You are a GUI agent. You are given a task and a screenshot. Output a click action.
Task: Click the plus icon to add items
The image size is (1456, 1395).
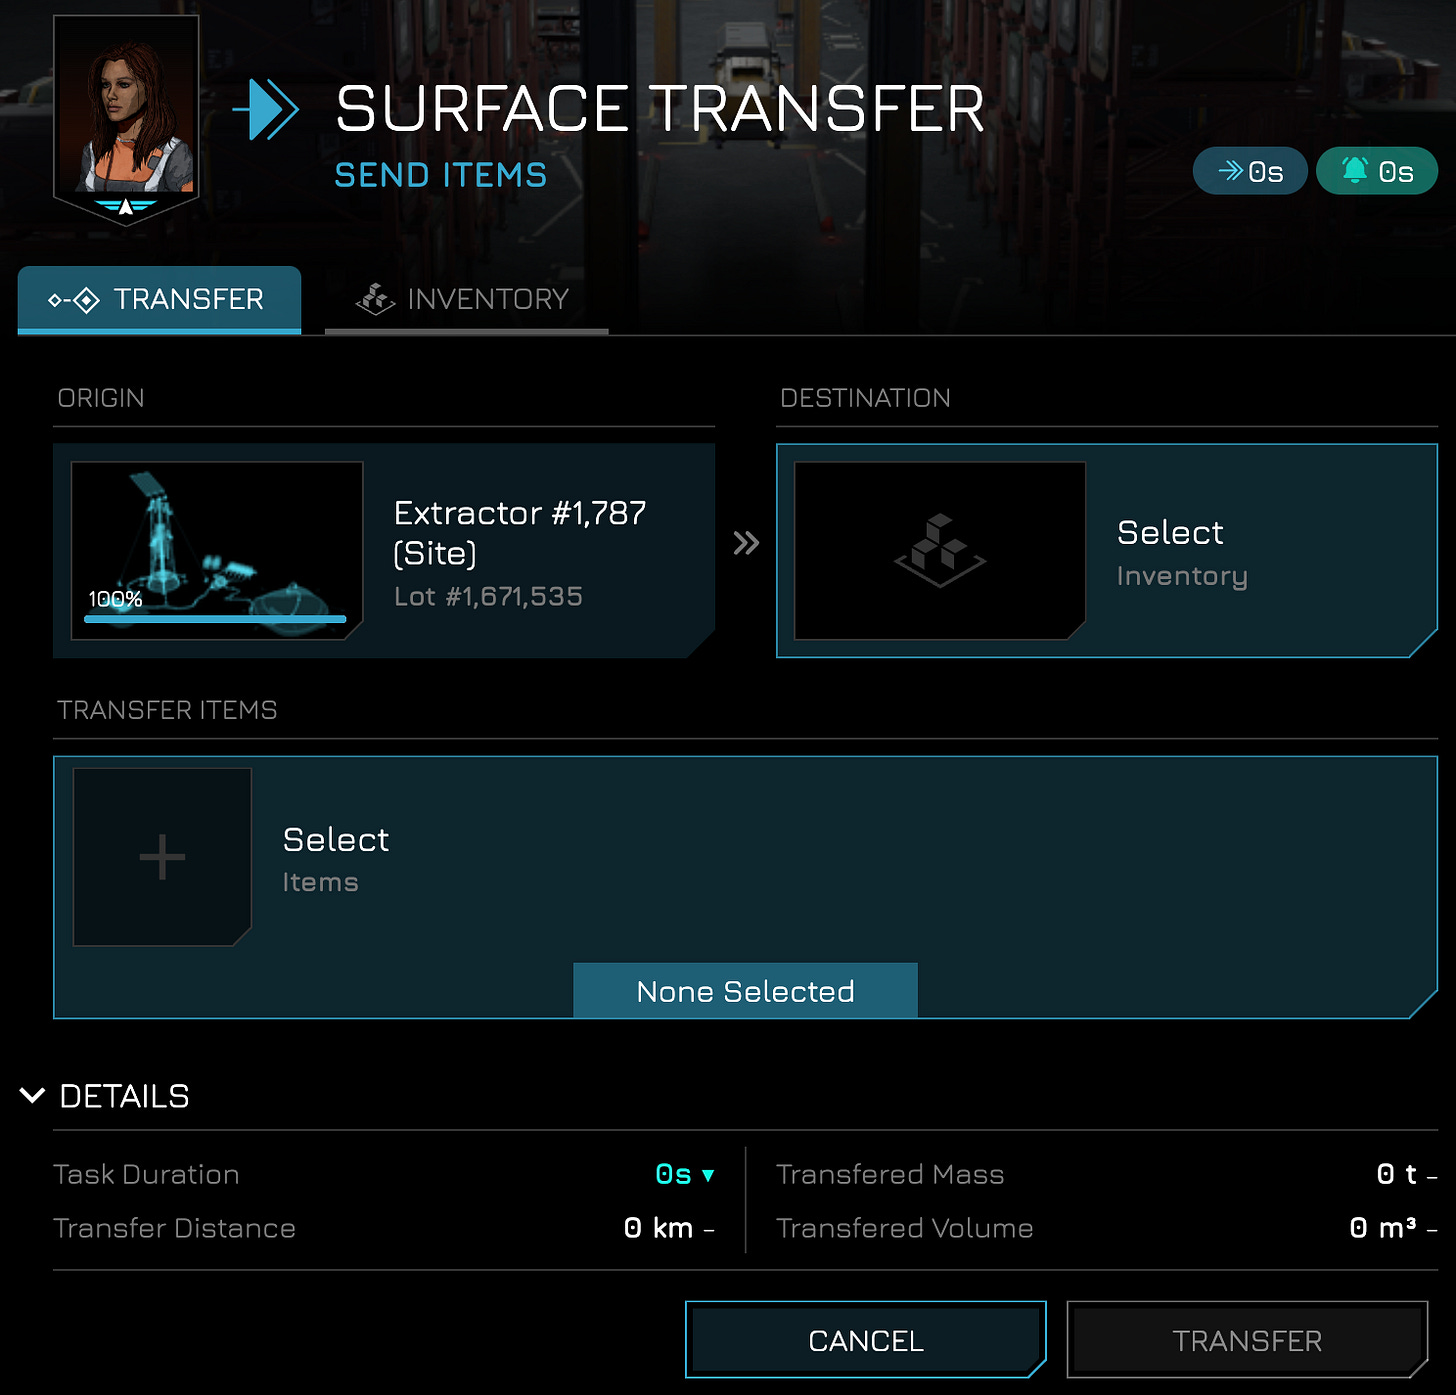click(162, 857)
